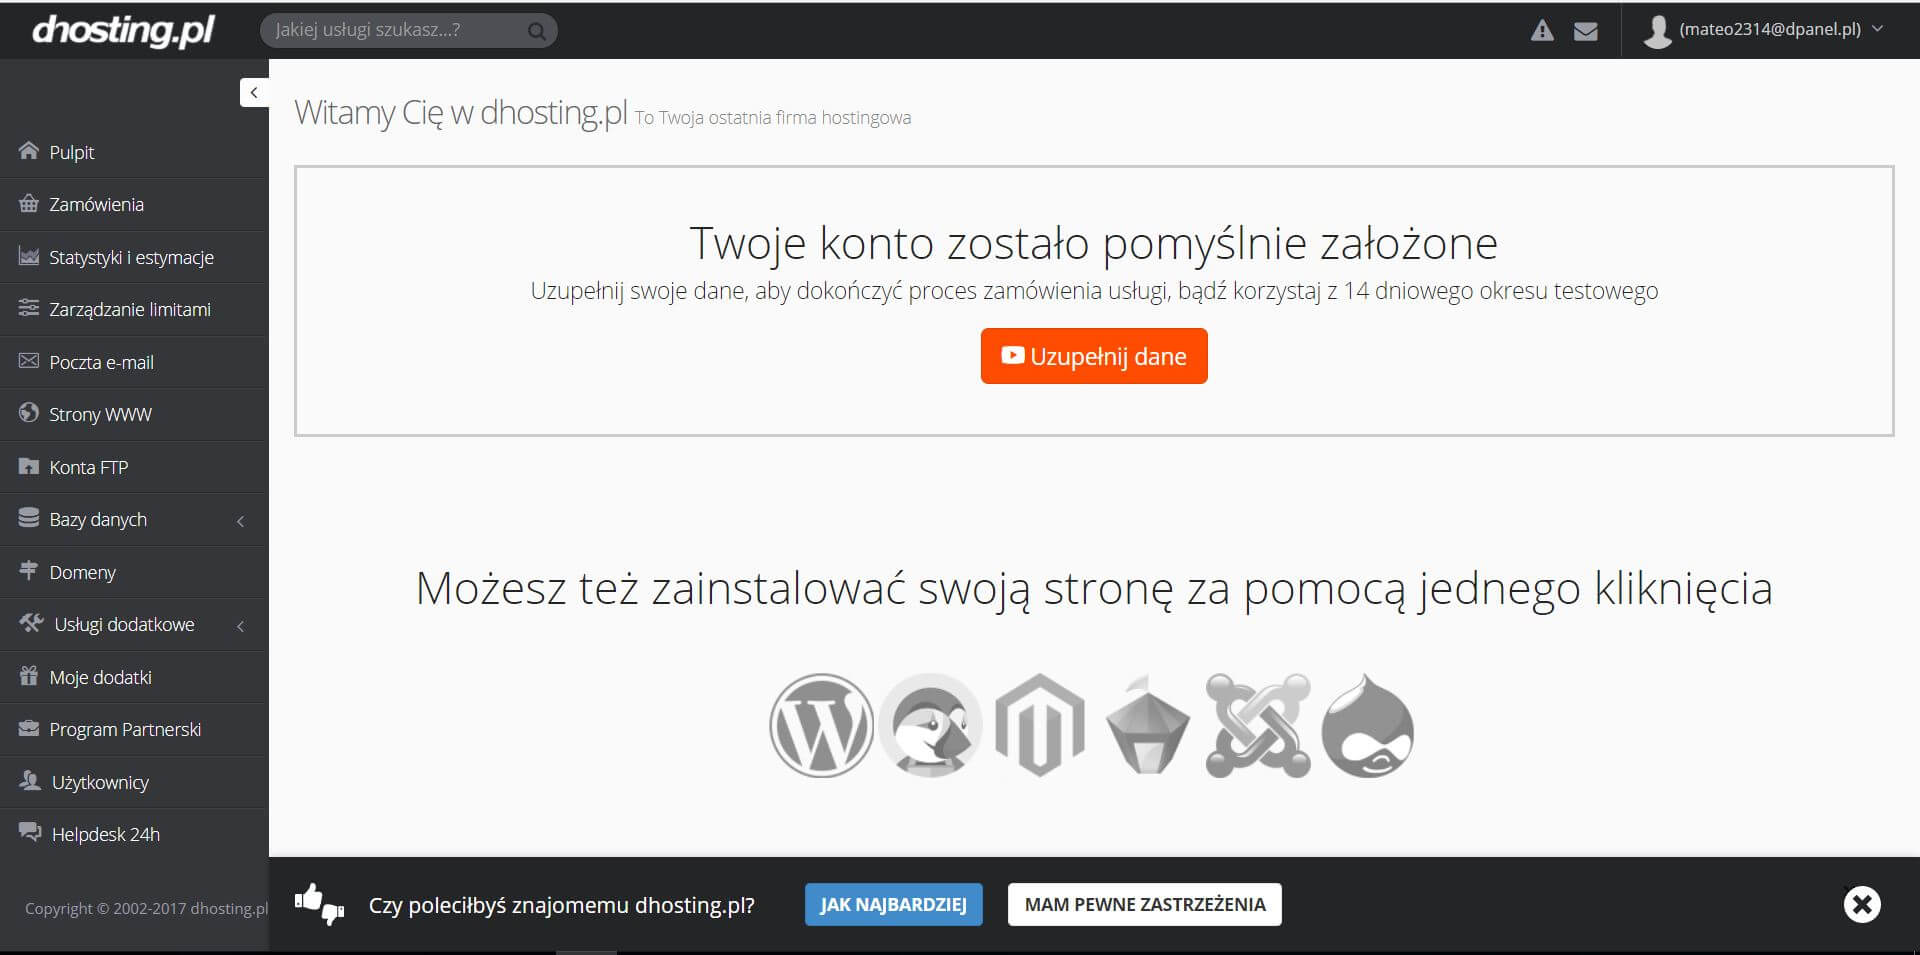1920x955 pixels.
Task: Click the Copyright 2002-2017 dhosting.pl text
Action: coord(147,908)
